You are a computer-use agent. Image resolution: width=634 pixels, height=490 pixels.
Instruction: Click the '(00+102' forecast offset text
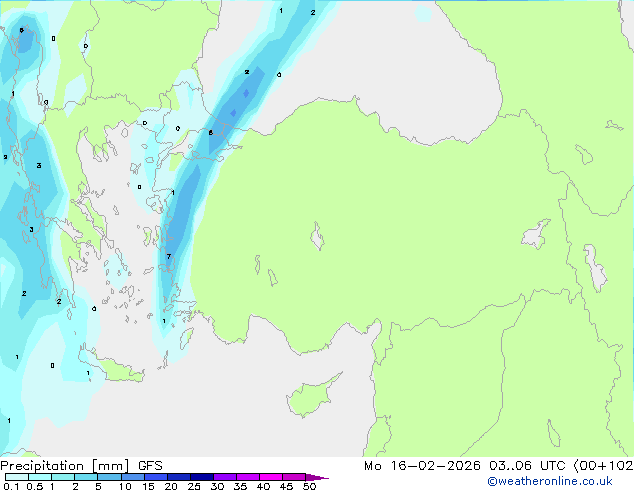(603, 466)
